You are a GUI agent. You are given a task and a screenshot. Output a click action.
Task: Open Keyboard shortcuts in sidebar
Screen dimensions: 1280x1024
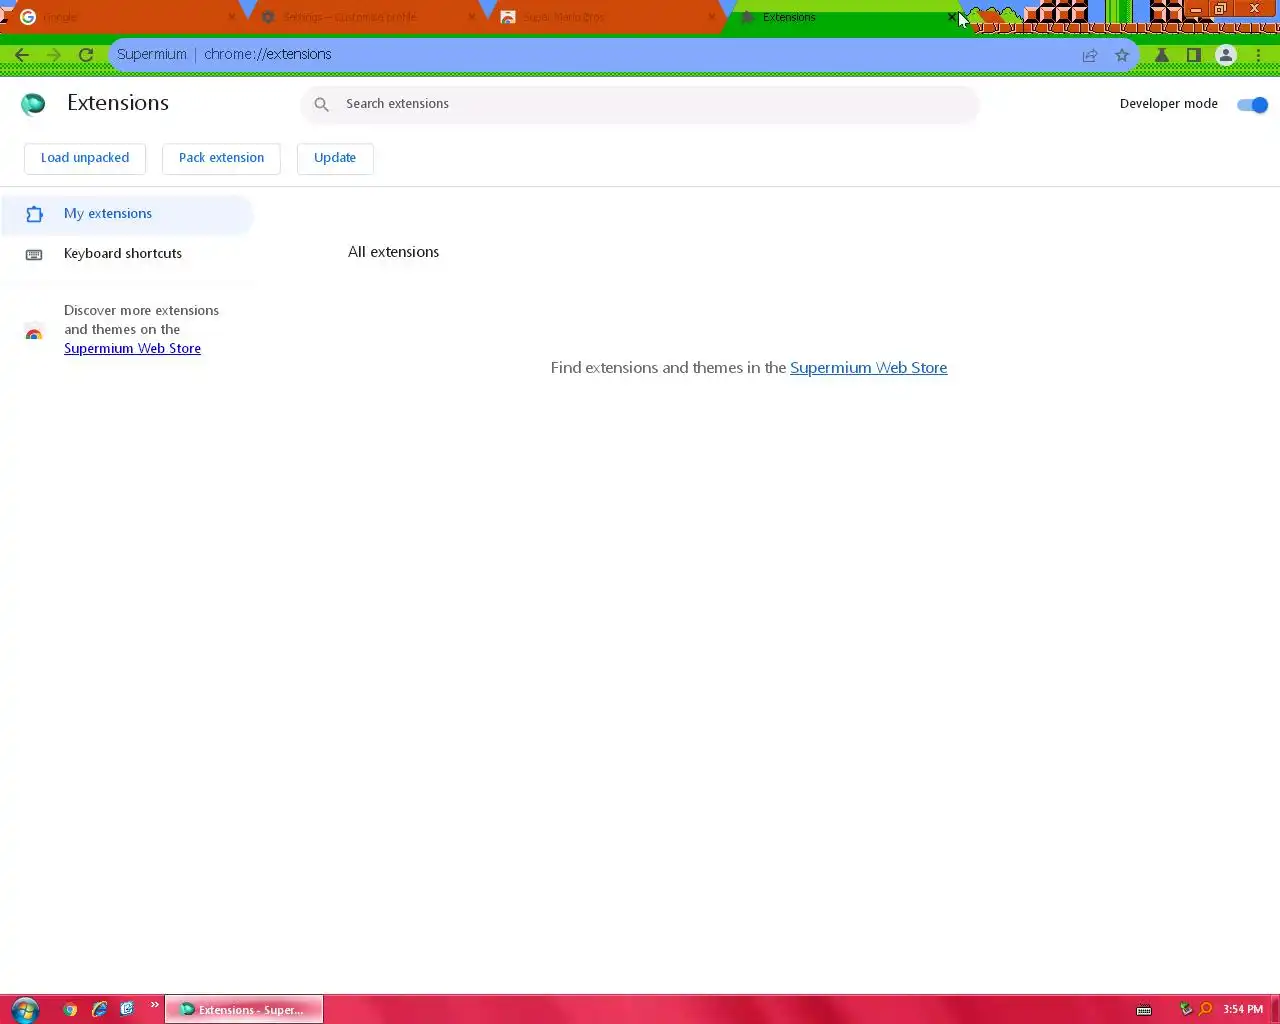127,254
